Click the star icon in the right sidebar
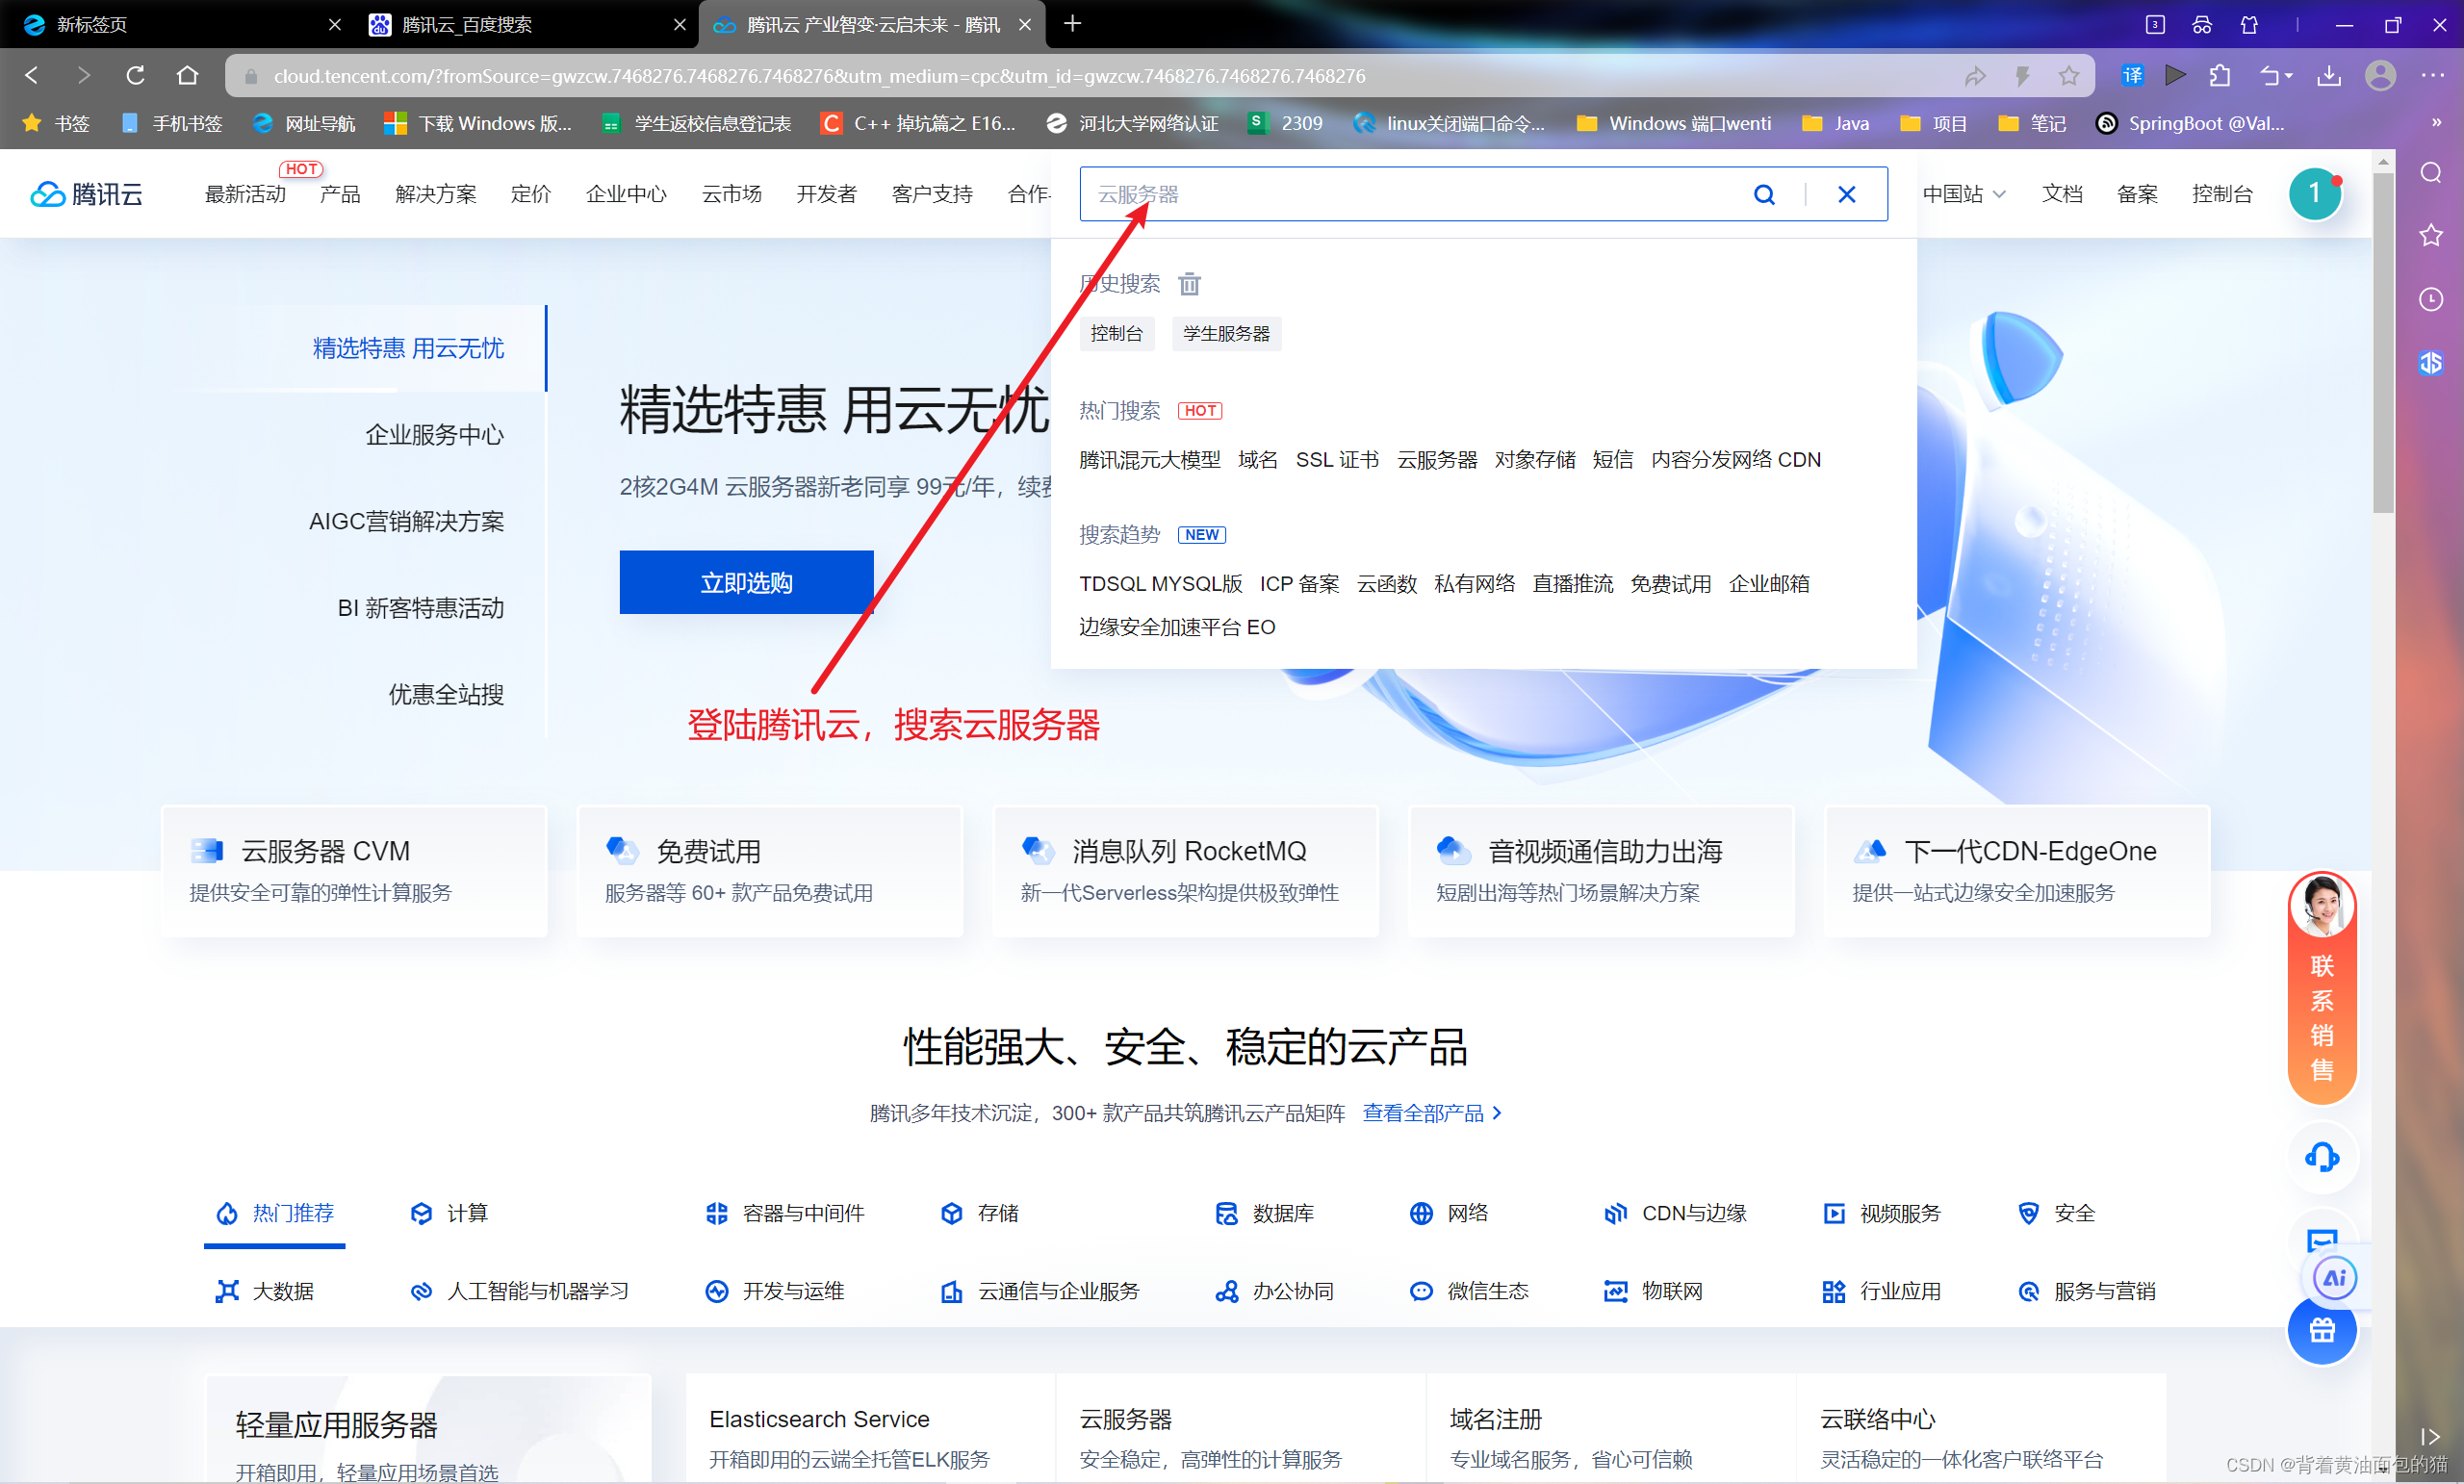2464x1484 pixels. [x=2431, y=236]
